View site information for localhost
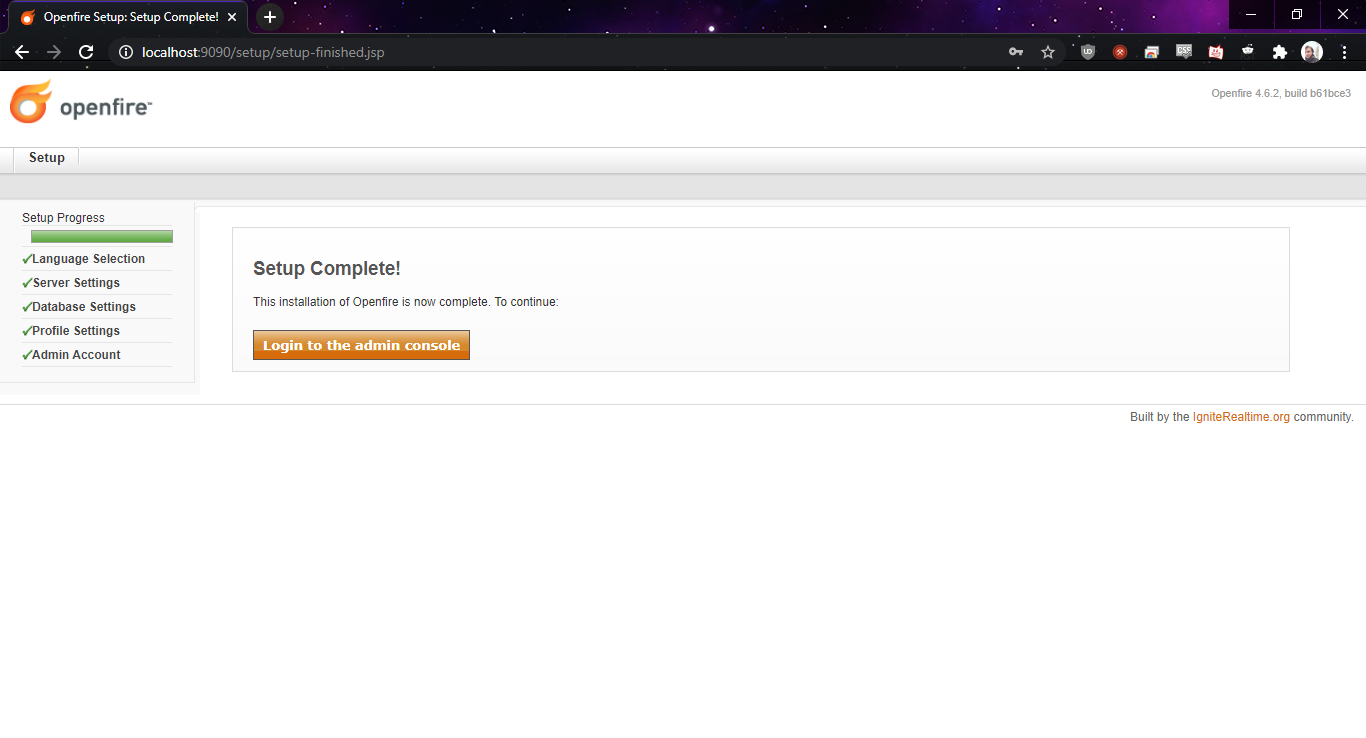 point(126,52)
